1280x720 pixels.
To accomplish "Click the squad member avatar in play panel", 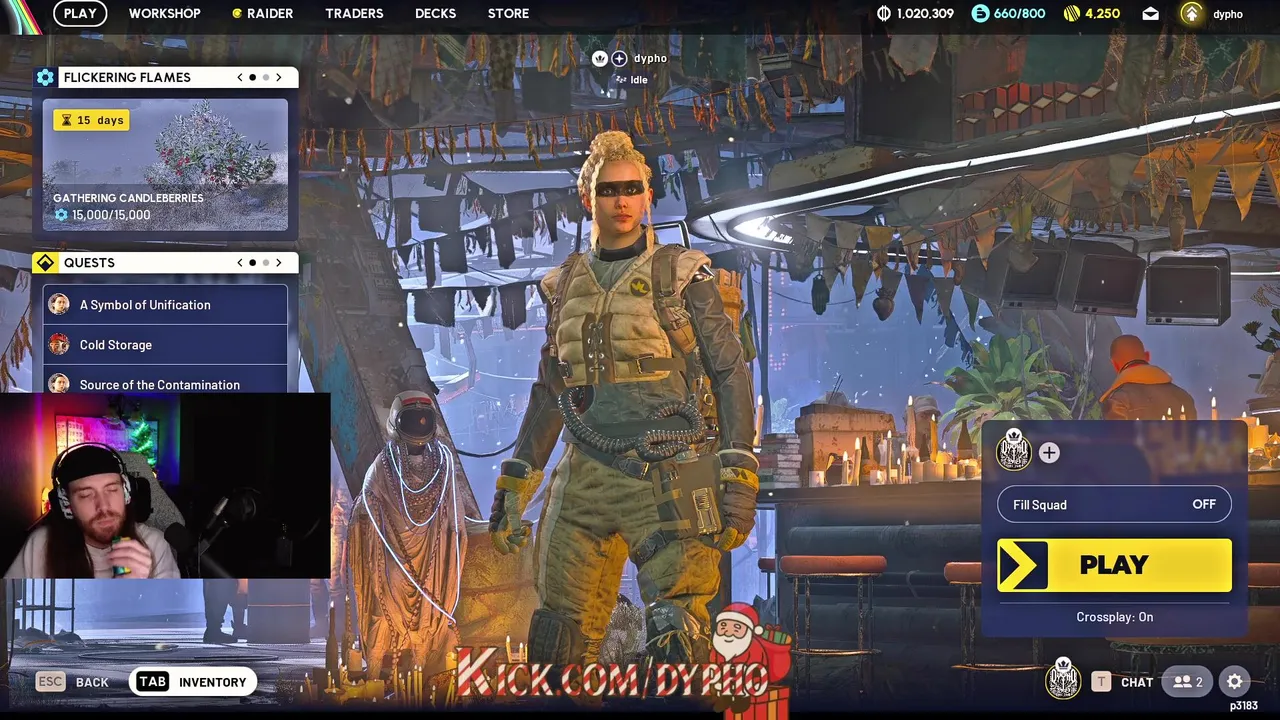I will coord(1013,451).
